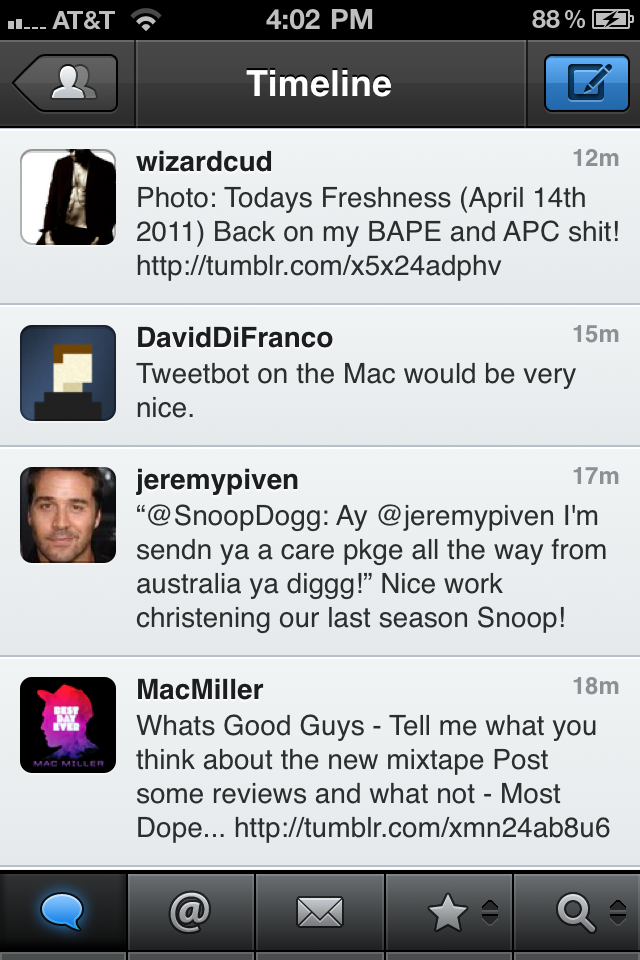View jeremypiven's profile photo
The height and width of the screenshot is (960, 640).
[x=68, y=515]
